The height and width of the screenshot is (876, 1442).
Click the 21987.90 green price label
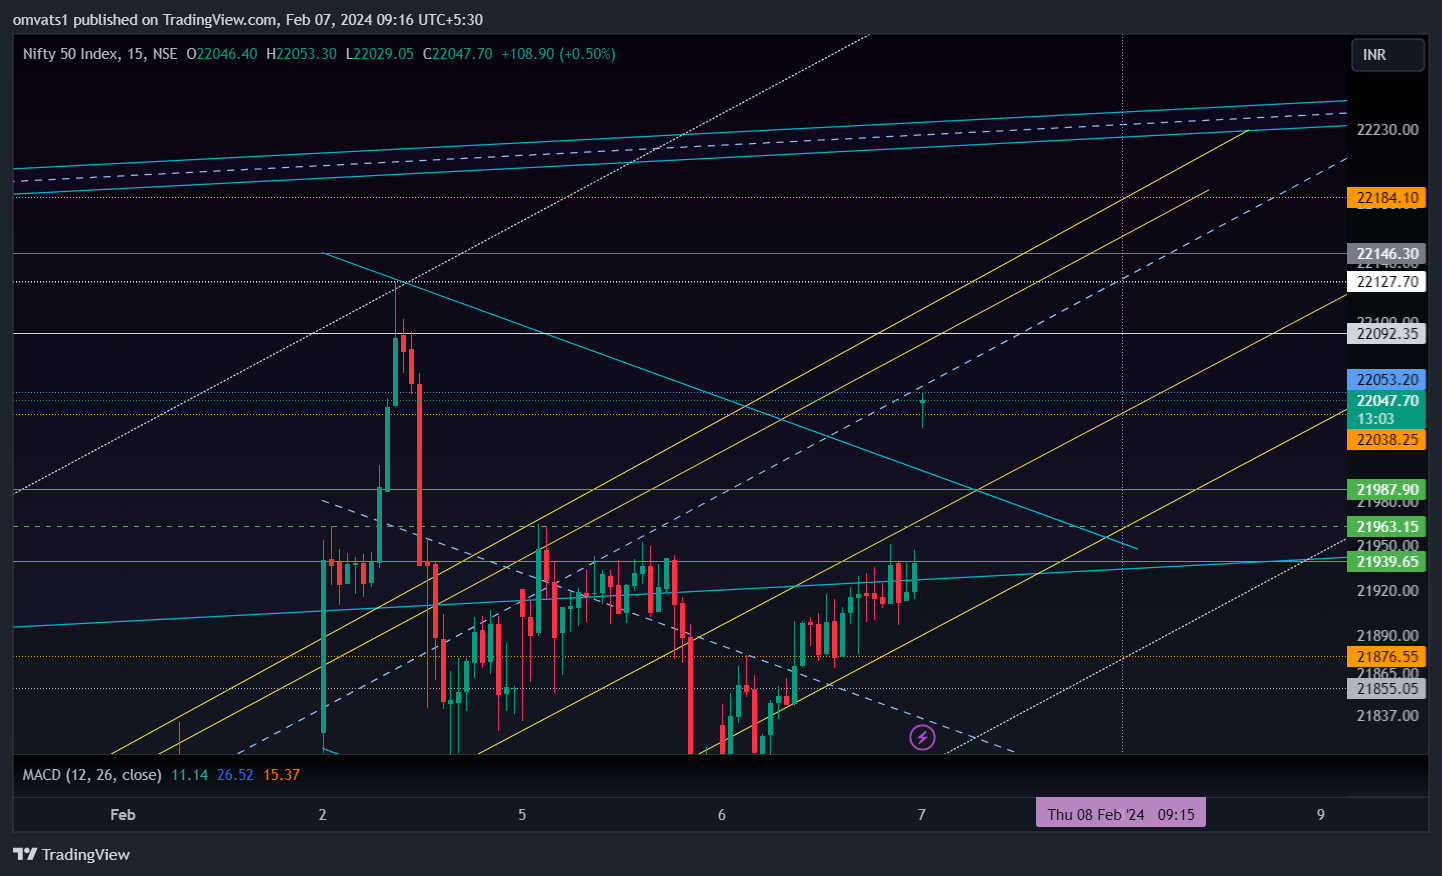click(x=1386, y=490)
